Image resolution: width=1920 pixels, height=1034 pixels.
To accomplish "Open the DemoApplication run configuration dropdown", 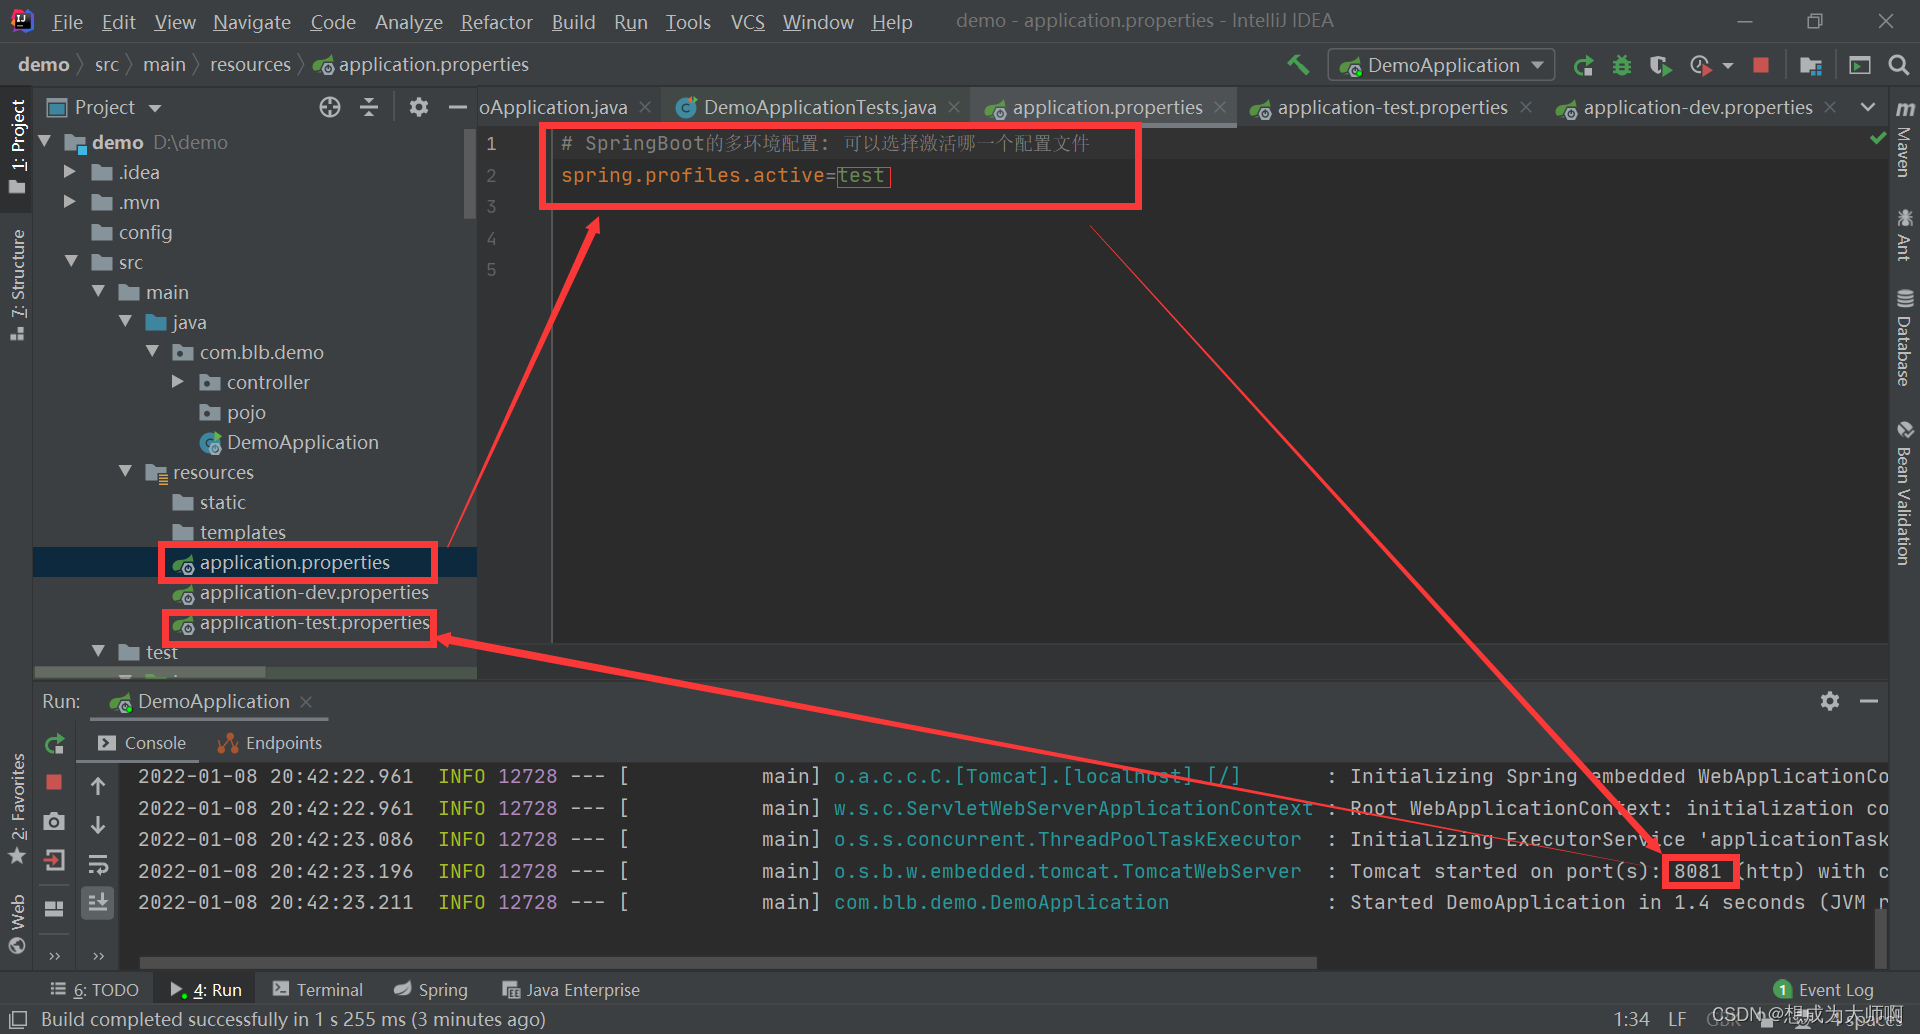I will point(1441,66).
